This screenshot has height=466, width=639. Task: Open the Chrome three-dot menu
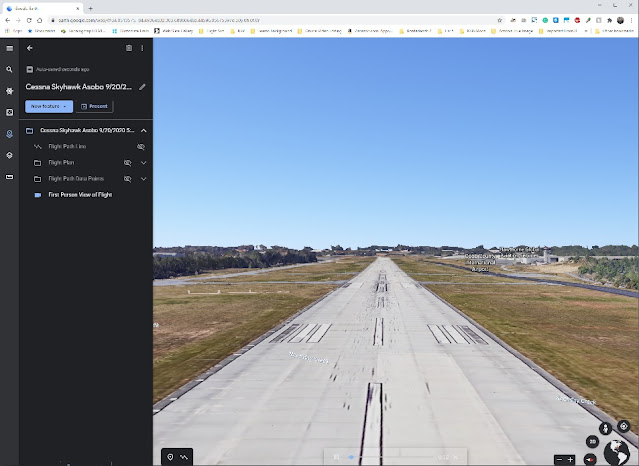coord(632,20)
